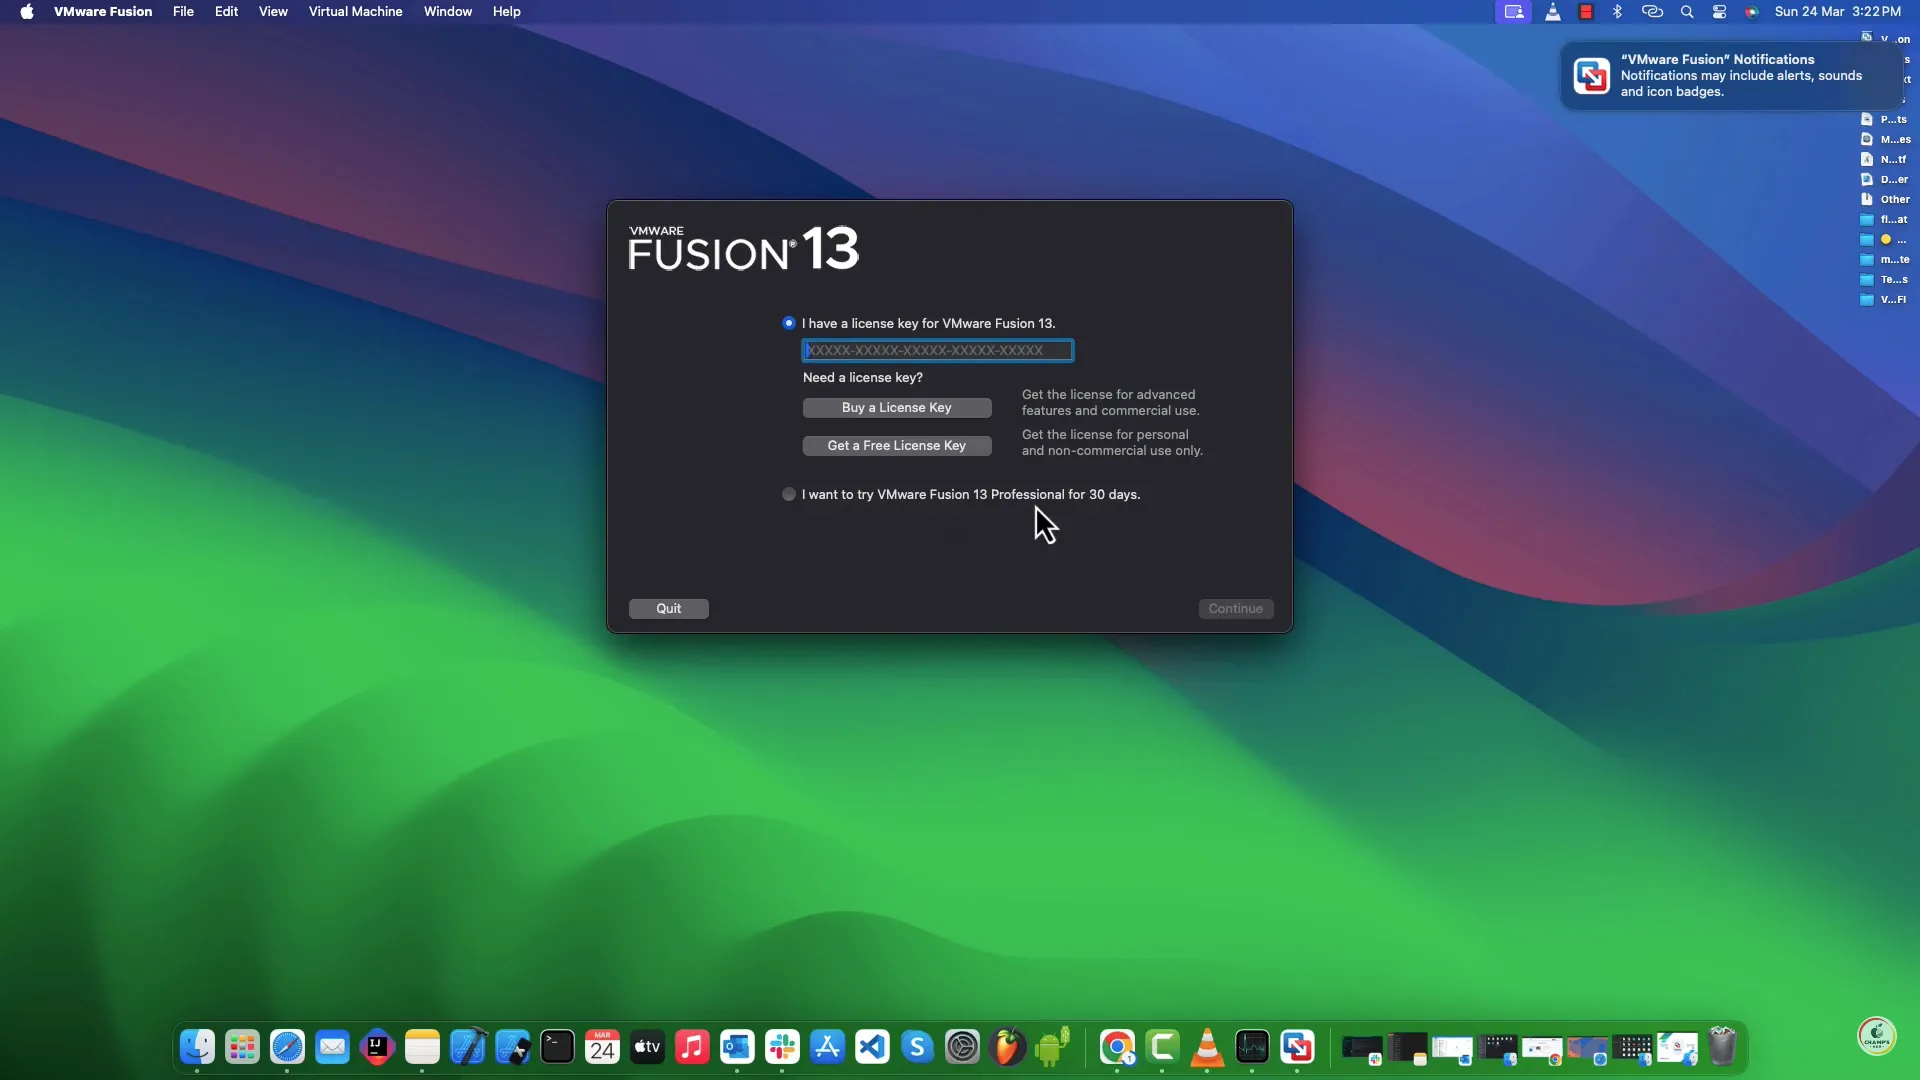Image resolution: width=1920 pixels, height=1080 pixels.
Task: Open Activity Monitor from the Dock
Action: coord(1252,1047)
